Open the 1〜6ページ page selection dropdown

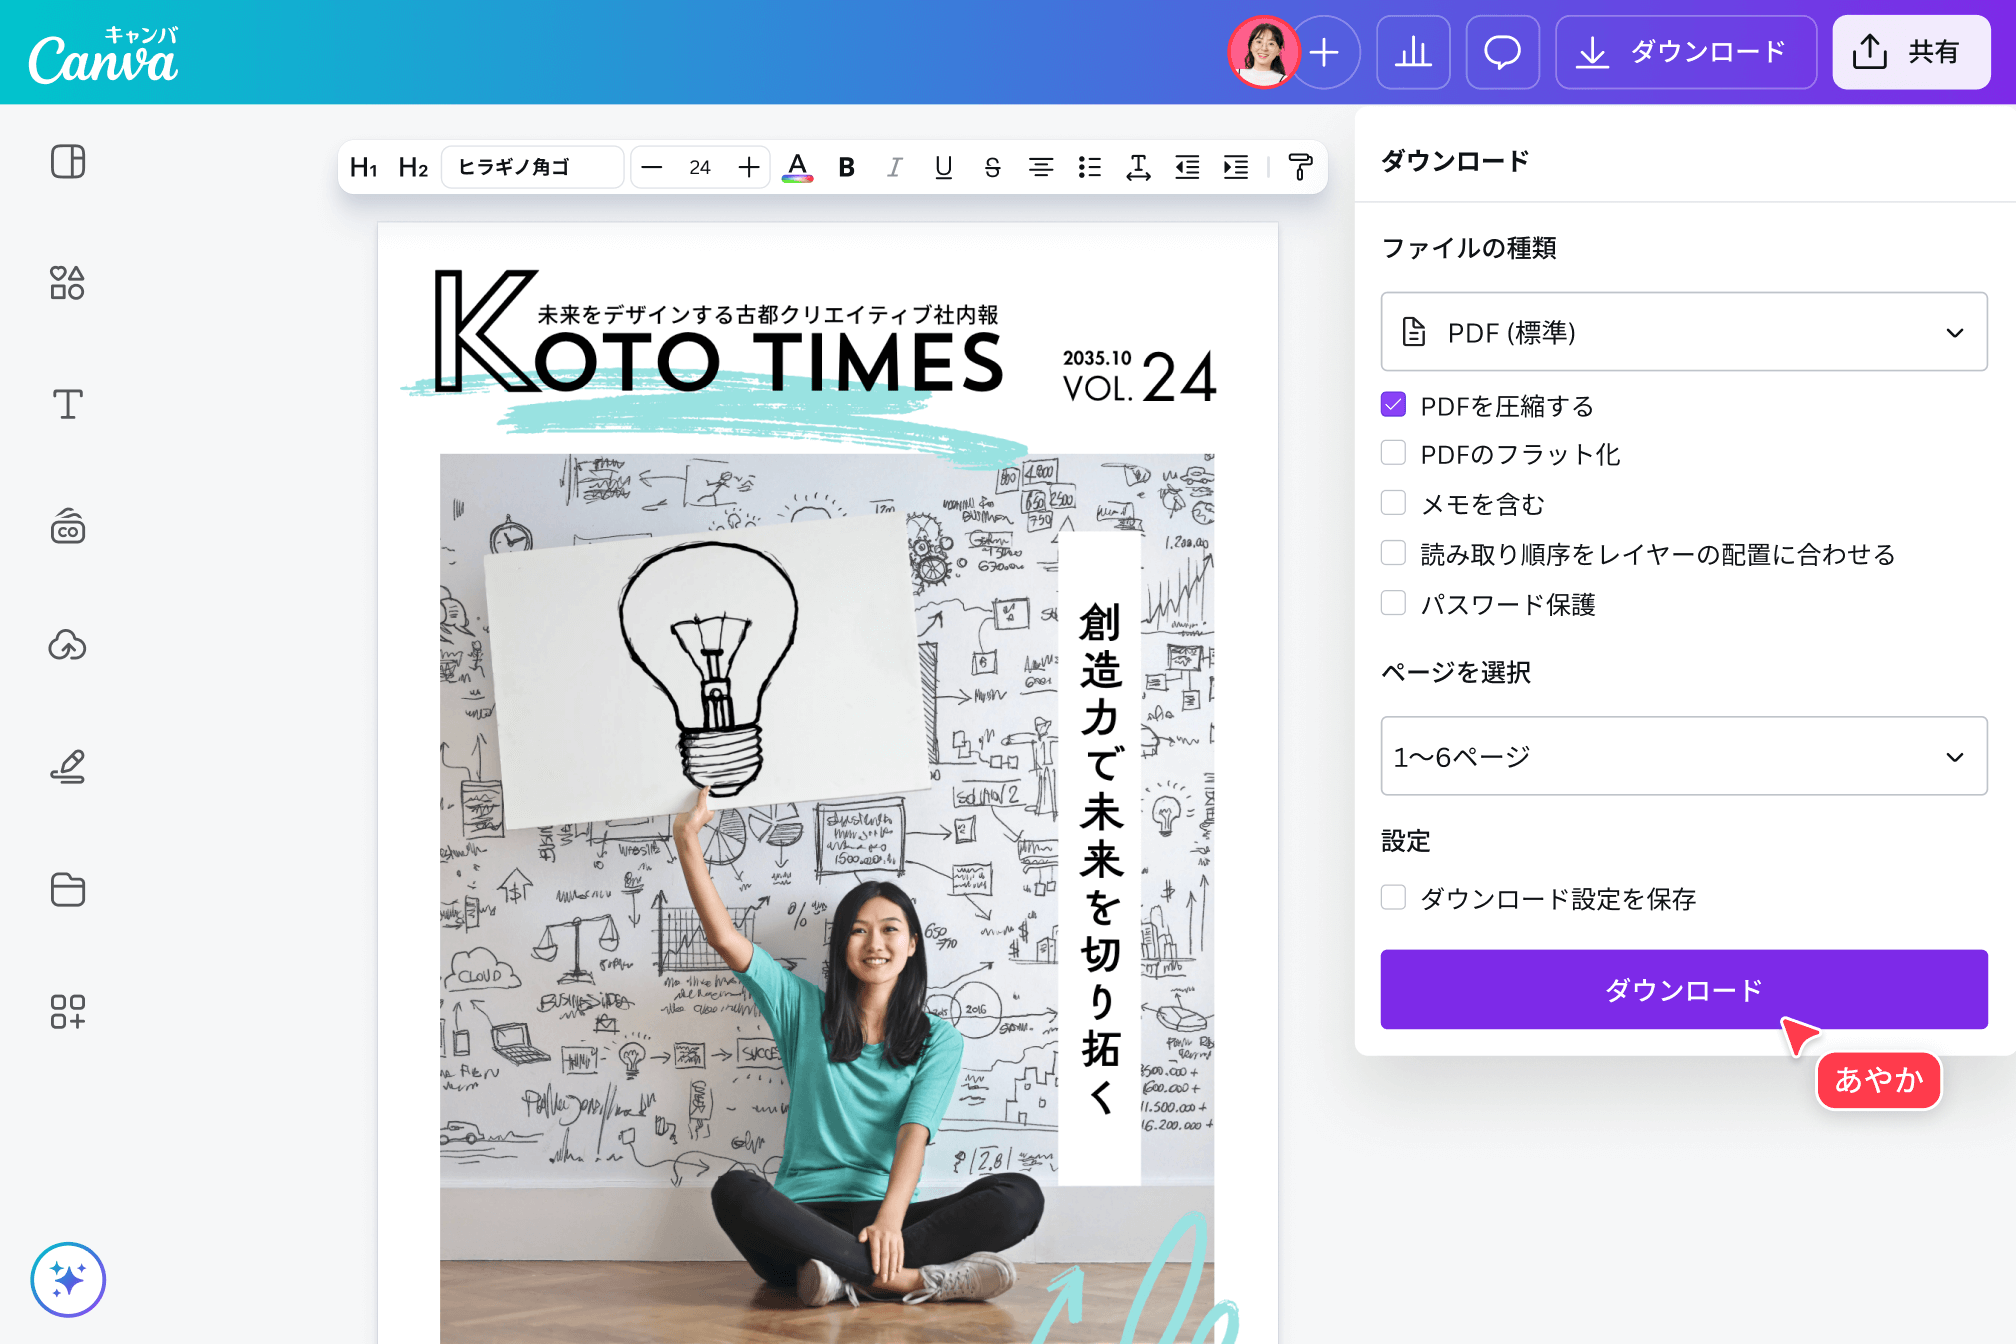[1683, 756]
